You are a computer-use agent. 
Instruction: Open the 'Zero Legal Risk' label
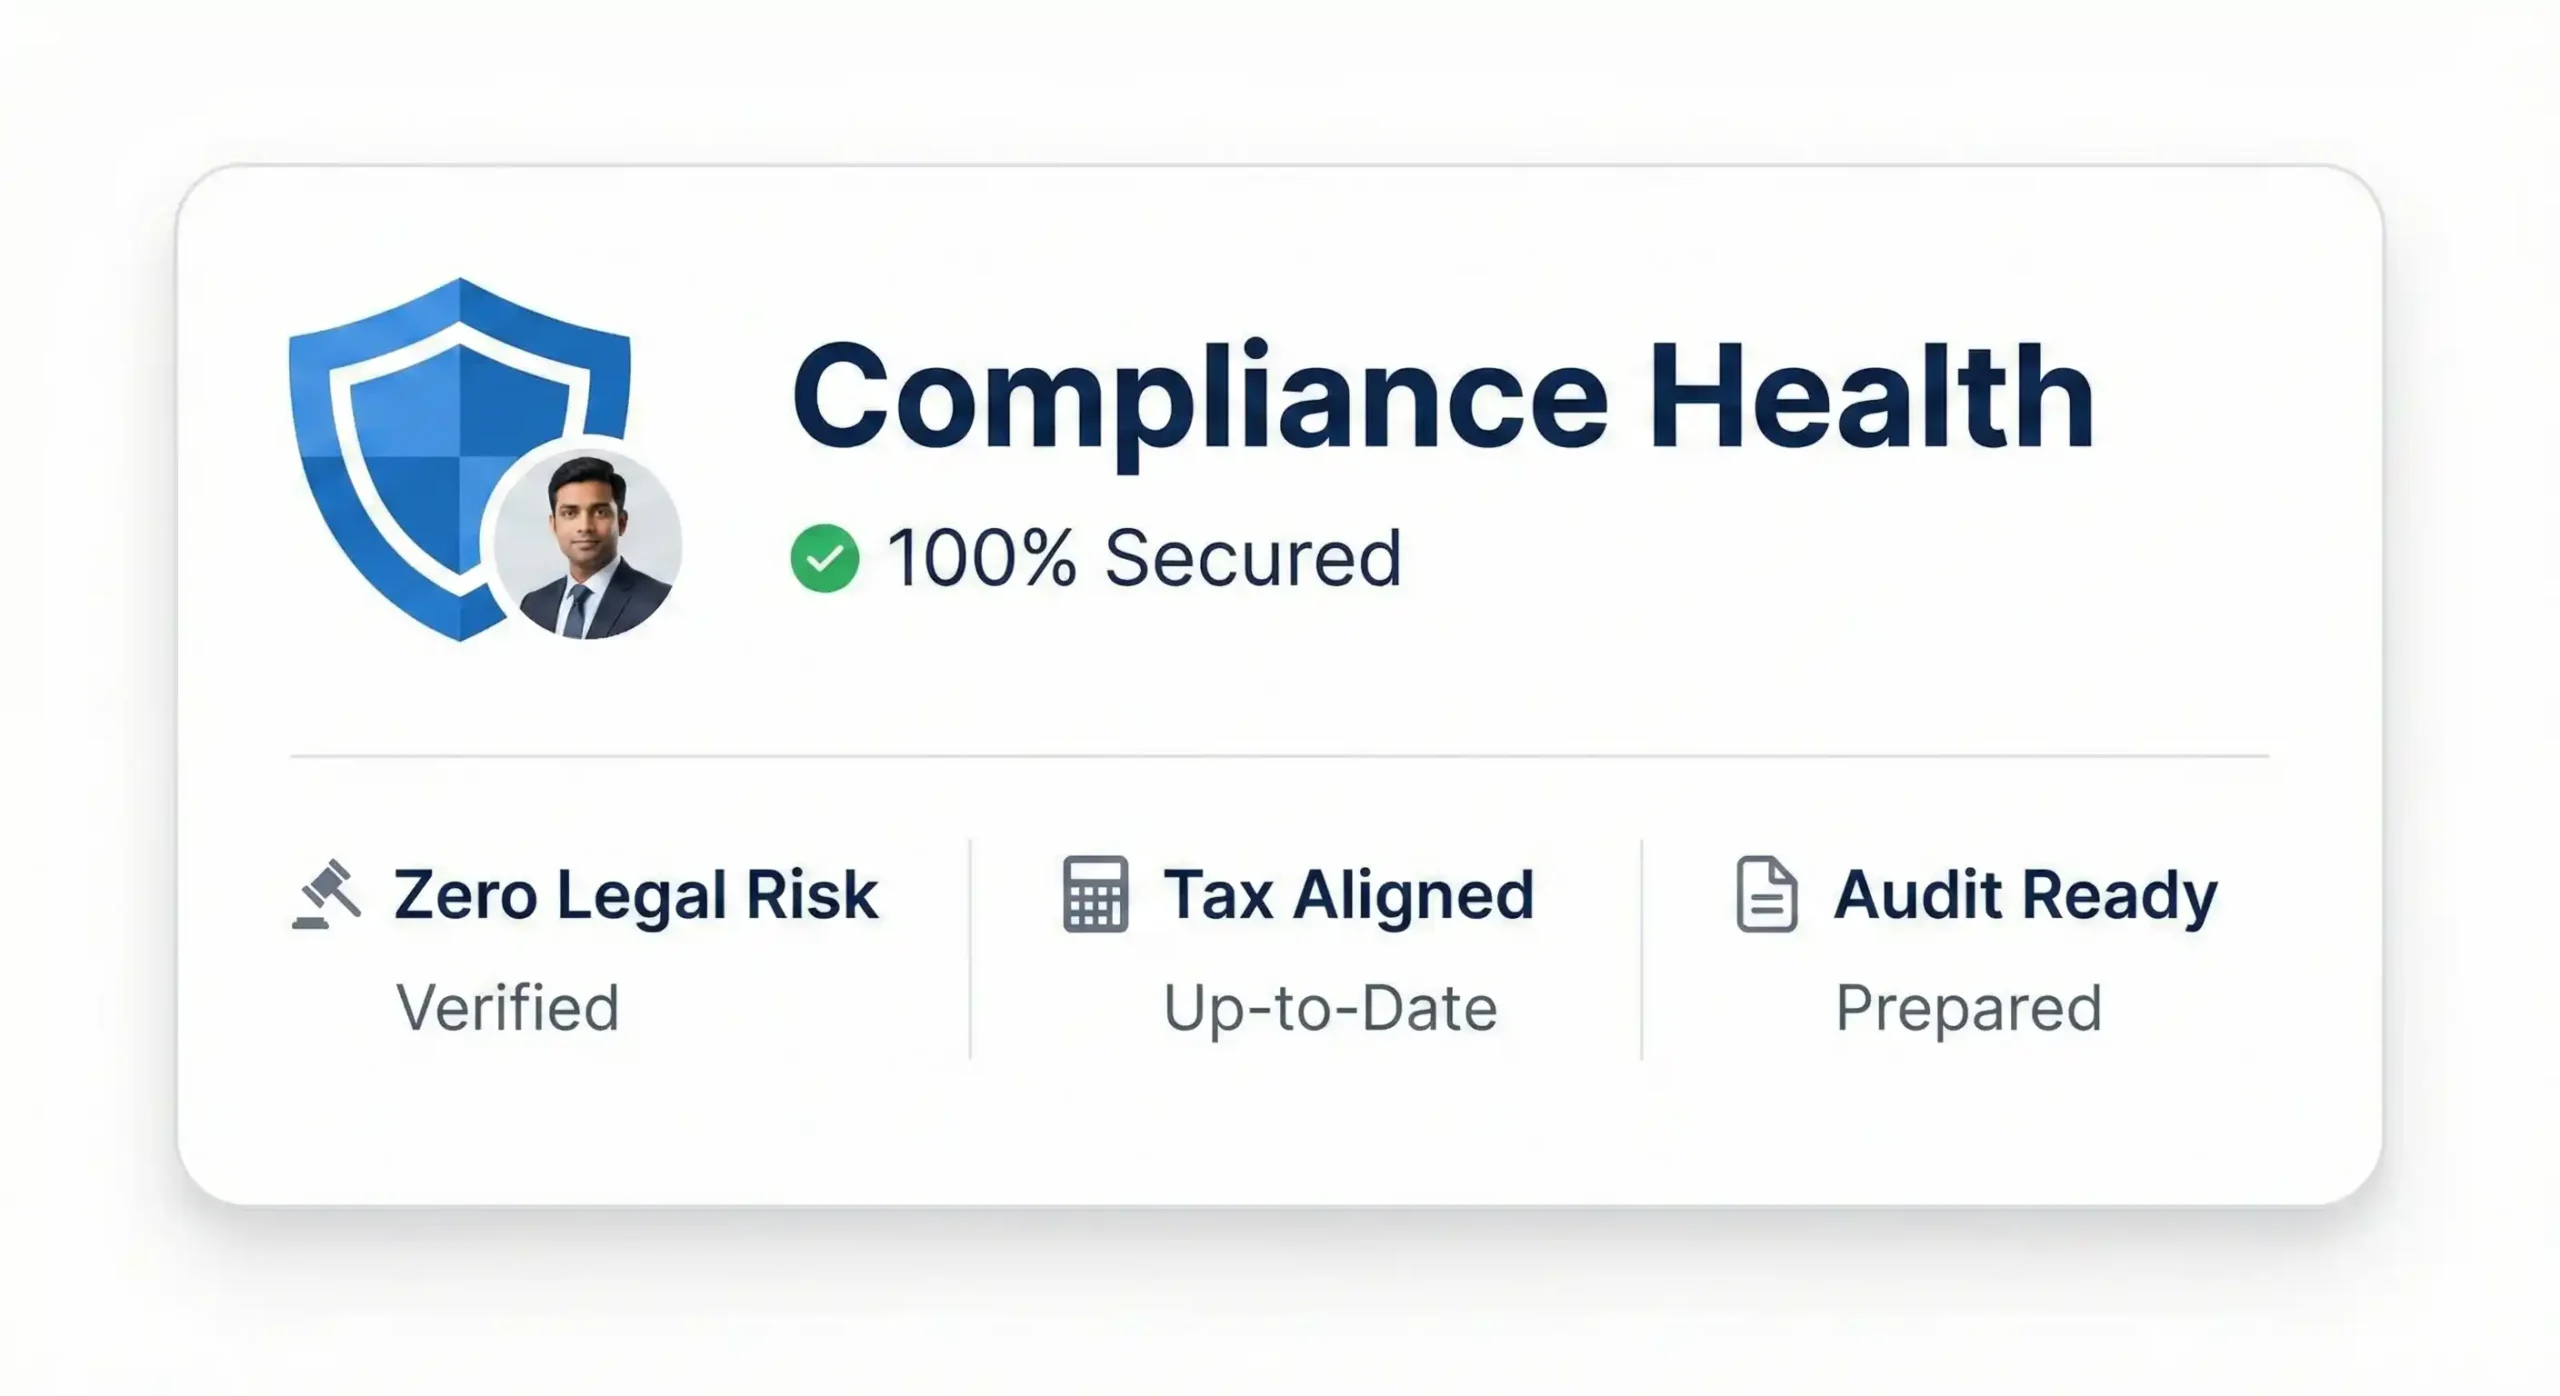coord(636,894)
